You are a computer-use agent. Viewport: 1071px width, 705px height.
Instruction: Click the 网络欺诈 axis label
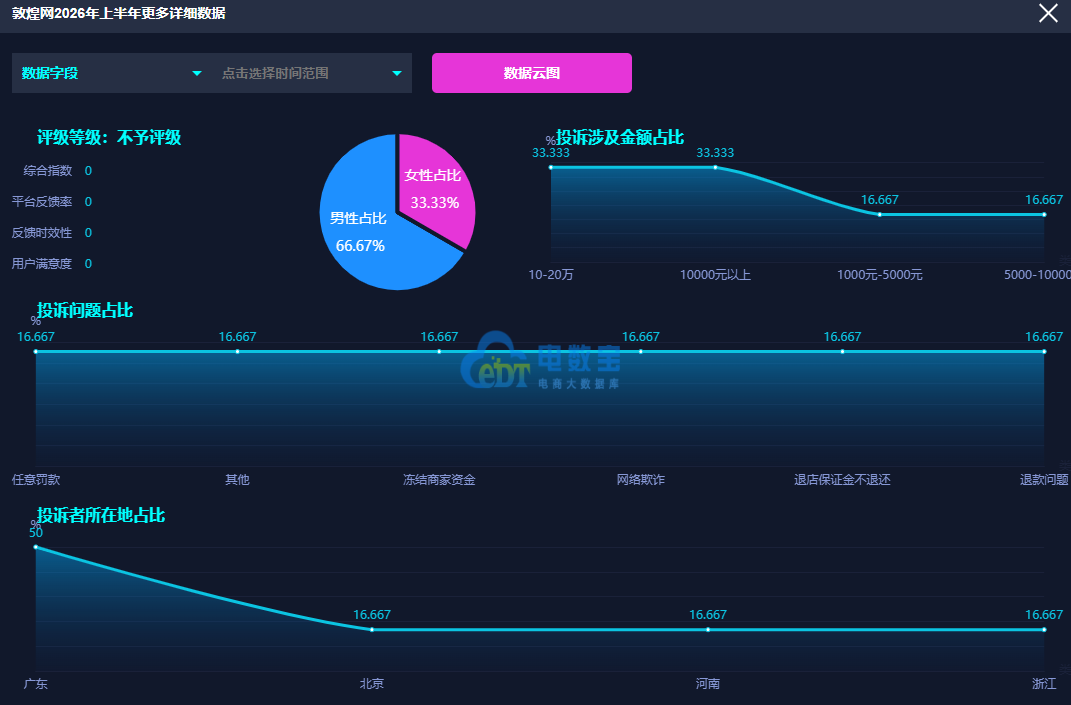click(641, 480)
